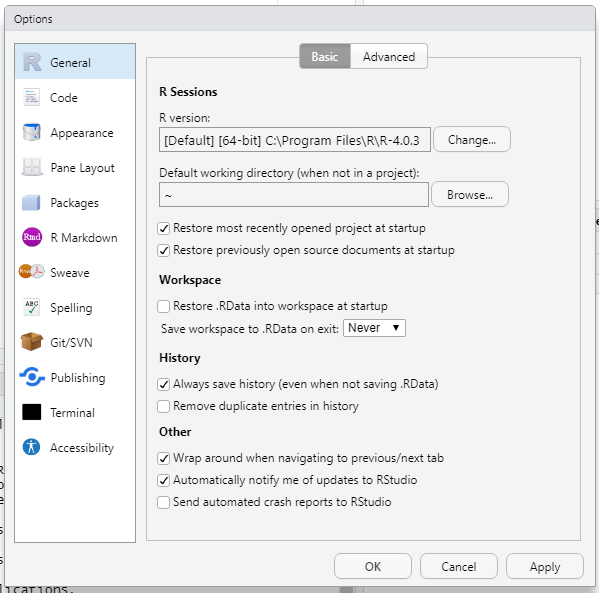
Task: Select the R Markdown Rmd icon
Action: coord(32,237)
